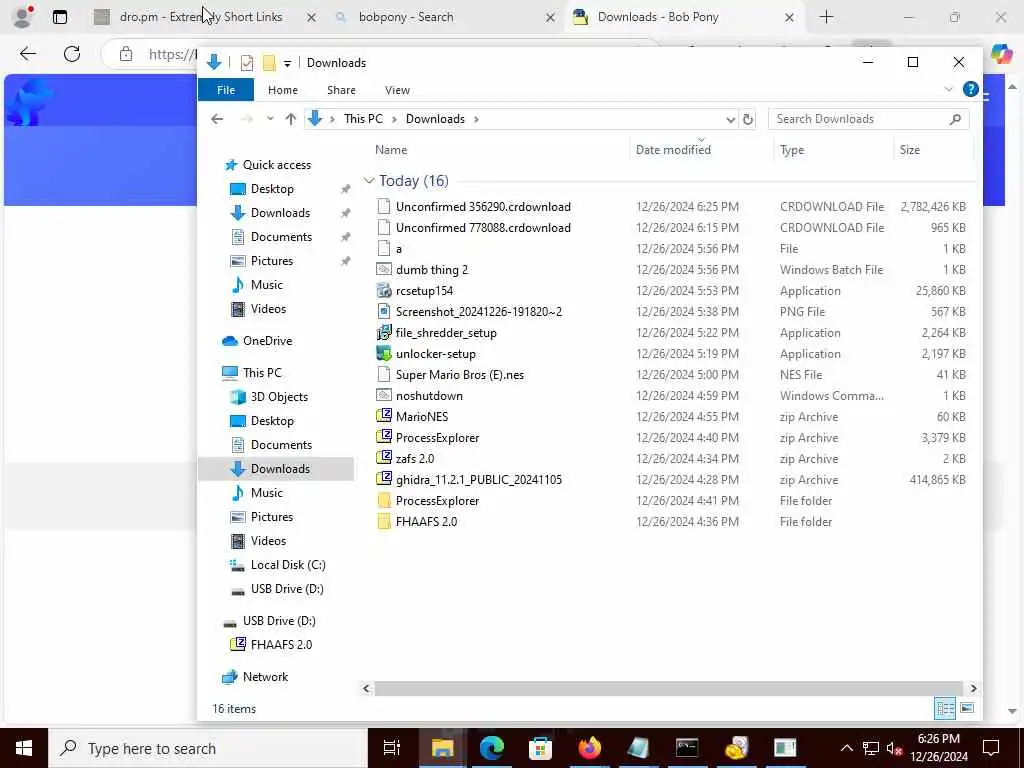Go up one level with the Up arrow

pyautogui.click(x=291, y=119)
